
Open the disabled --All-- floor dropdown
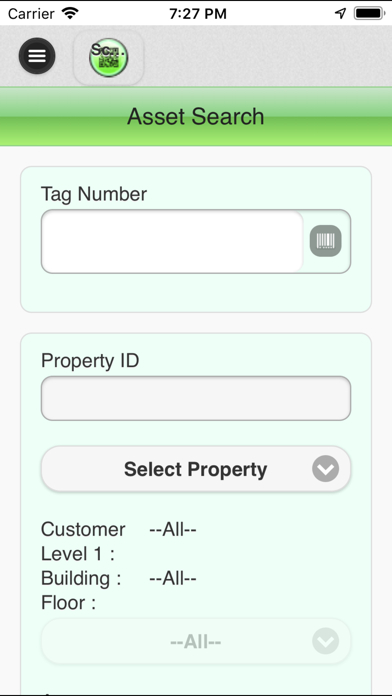point(196,641)
